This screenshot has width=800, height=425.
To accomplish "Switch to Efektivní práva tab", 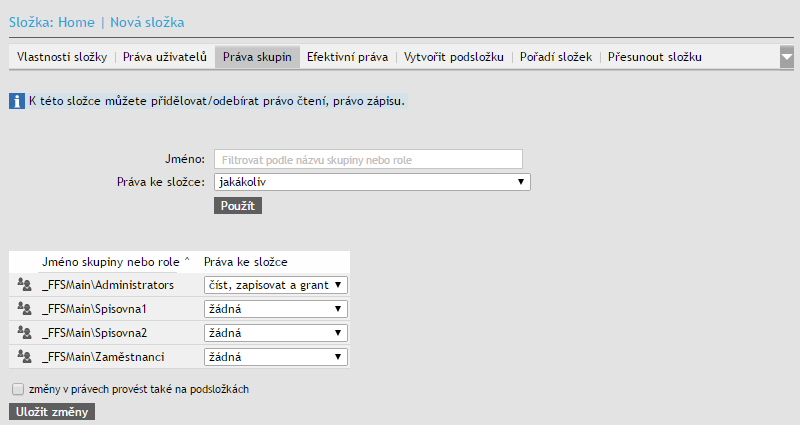I will coord(347,57).
